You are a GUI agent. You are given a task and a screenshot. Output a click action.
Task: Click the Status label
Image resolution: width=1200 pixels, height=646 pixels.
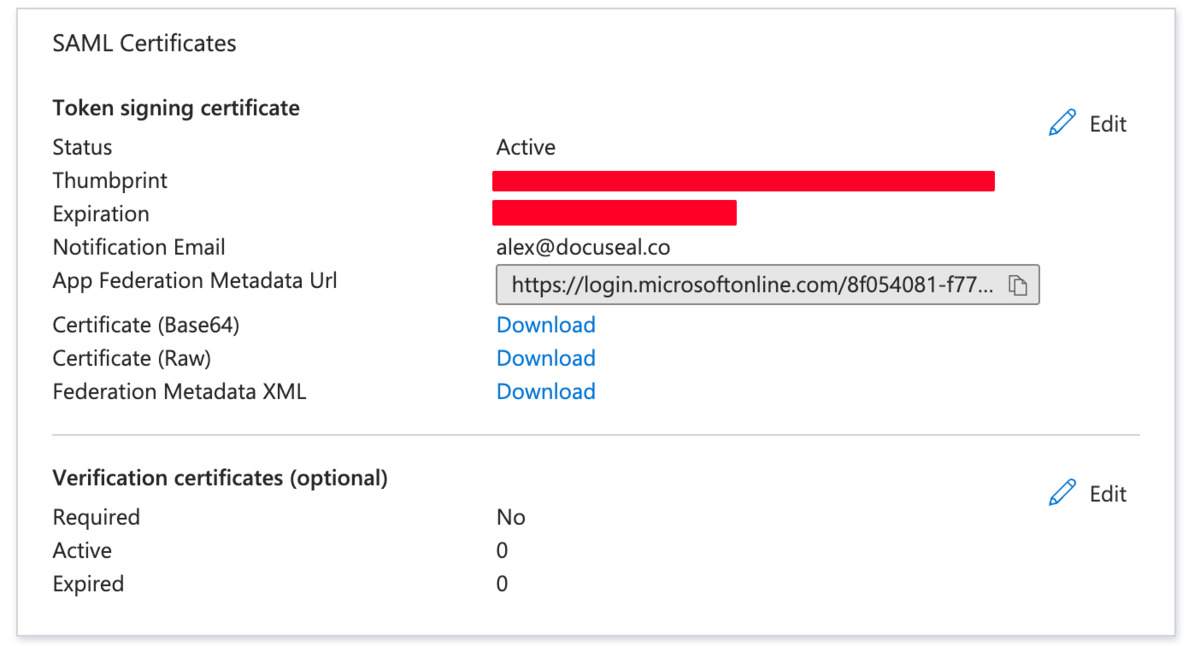tap(82, 147)
